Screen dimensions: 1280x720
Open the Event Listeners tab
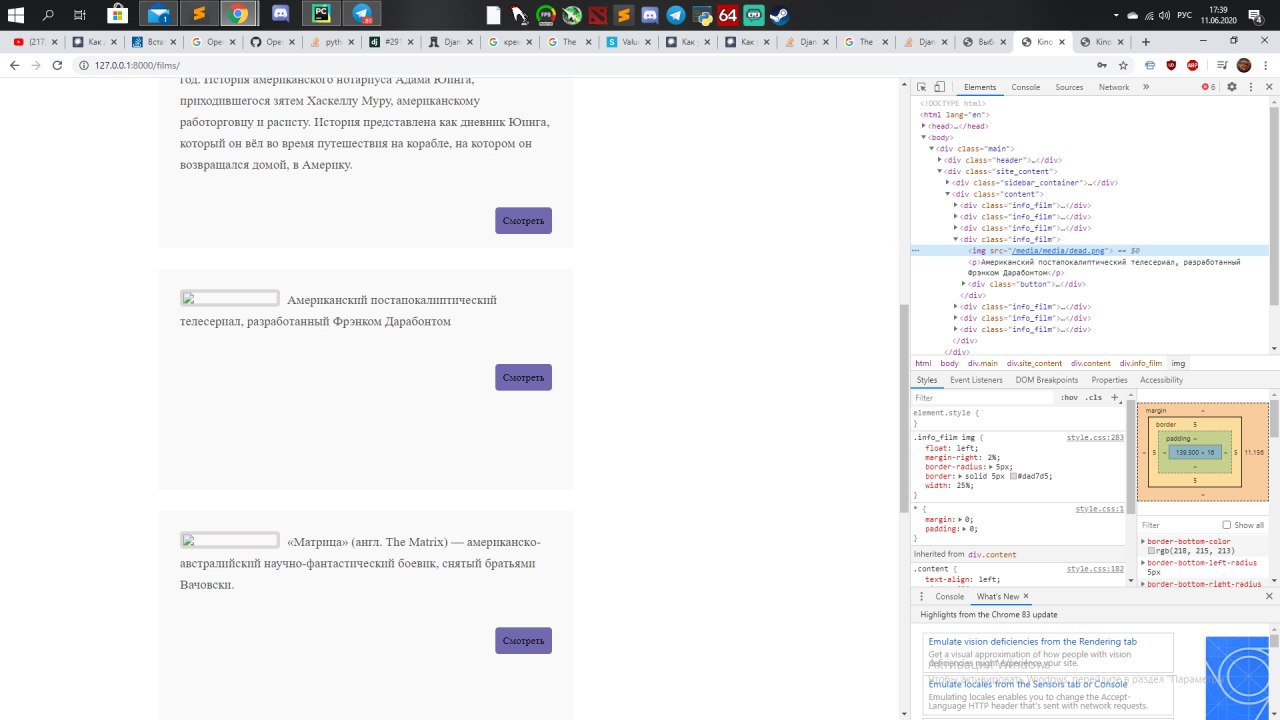tap(976, 380)
